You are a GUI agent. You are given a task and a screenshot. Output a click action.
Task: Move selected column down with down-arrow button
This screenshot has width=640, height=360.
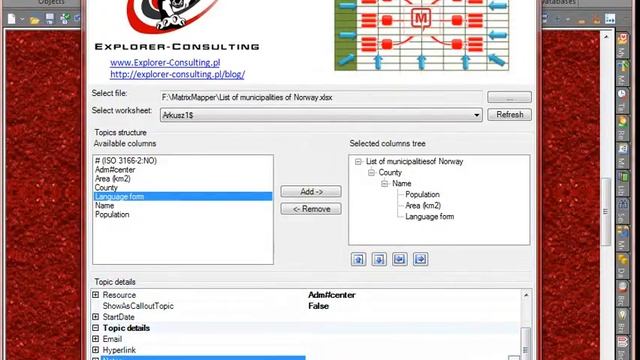(x=379, y=259)
